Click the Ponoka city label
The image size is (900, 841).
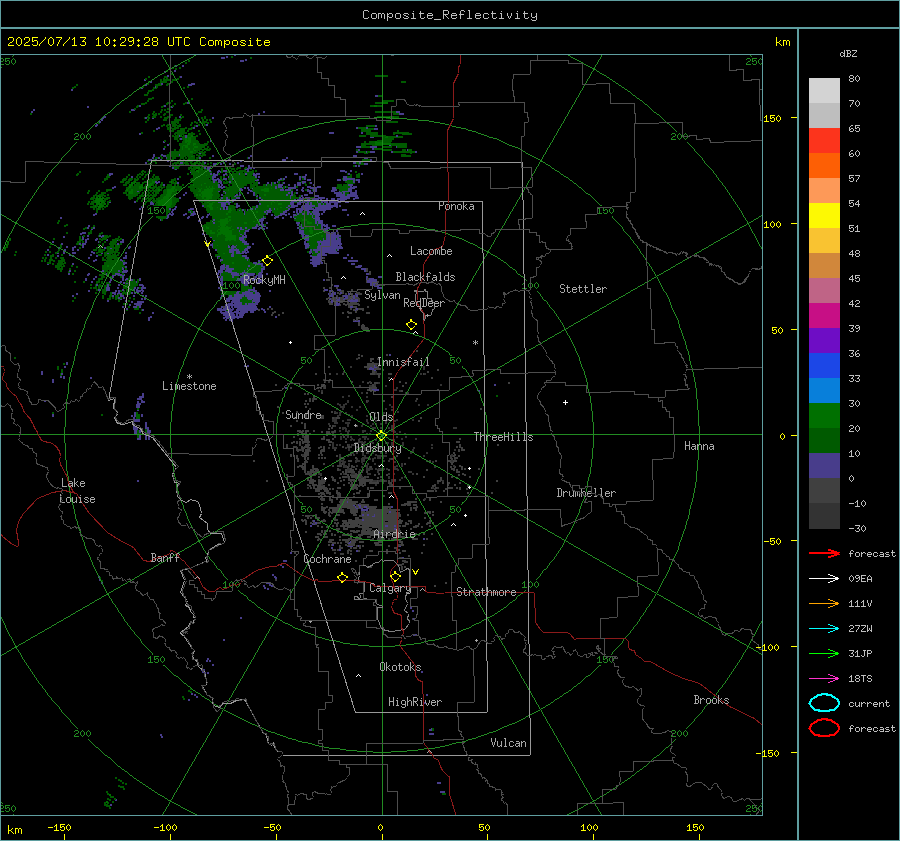pyautogui.click(x=456, y=206)
